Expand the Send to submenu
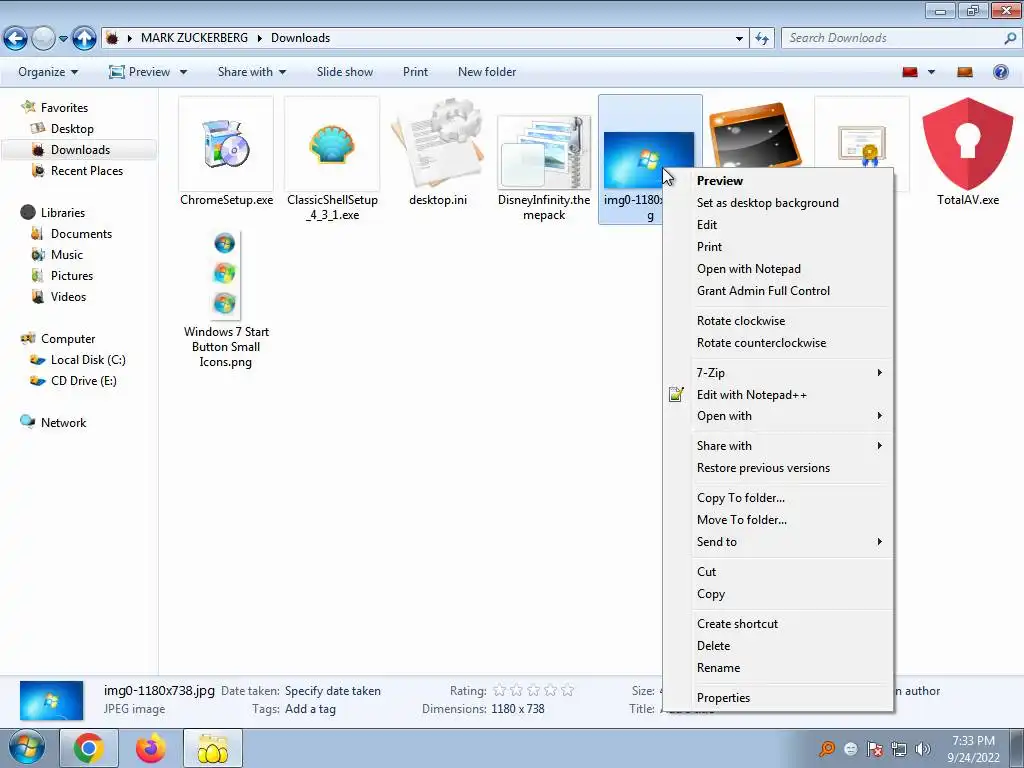The height and width of the screenshot is (768, 1024). [790, 542]
